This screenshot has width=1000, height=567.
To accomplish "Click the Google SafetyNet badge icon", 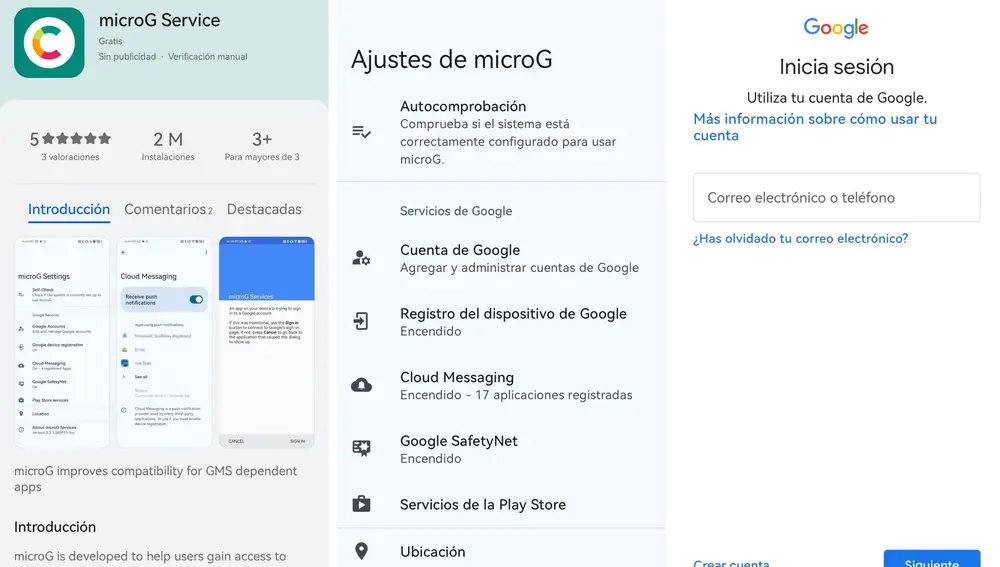I will [x=362, y=448].
